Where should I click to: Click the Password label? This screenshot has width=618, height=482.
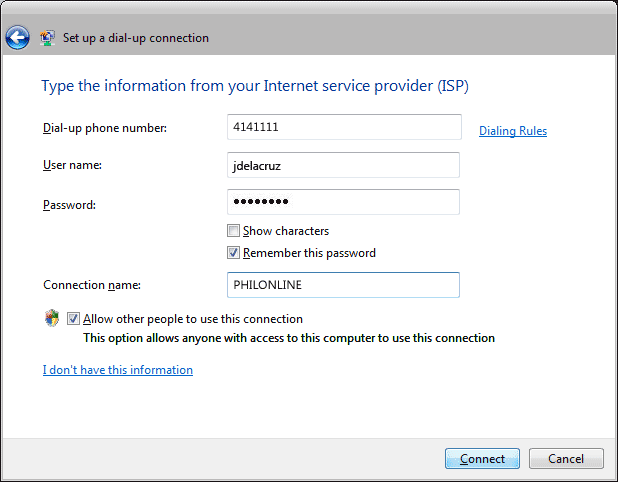[69, 205]
